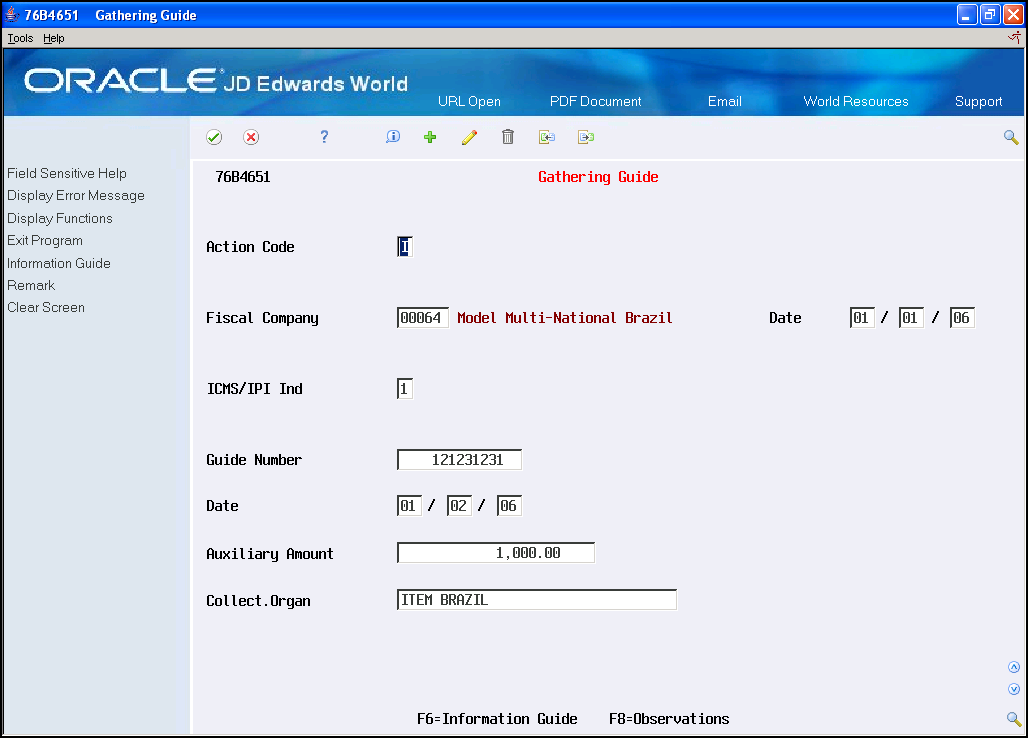This screenshot has height=738, width=1028.
Task: Select Display Error Message option
Action: pos(76,196)
